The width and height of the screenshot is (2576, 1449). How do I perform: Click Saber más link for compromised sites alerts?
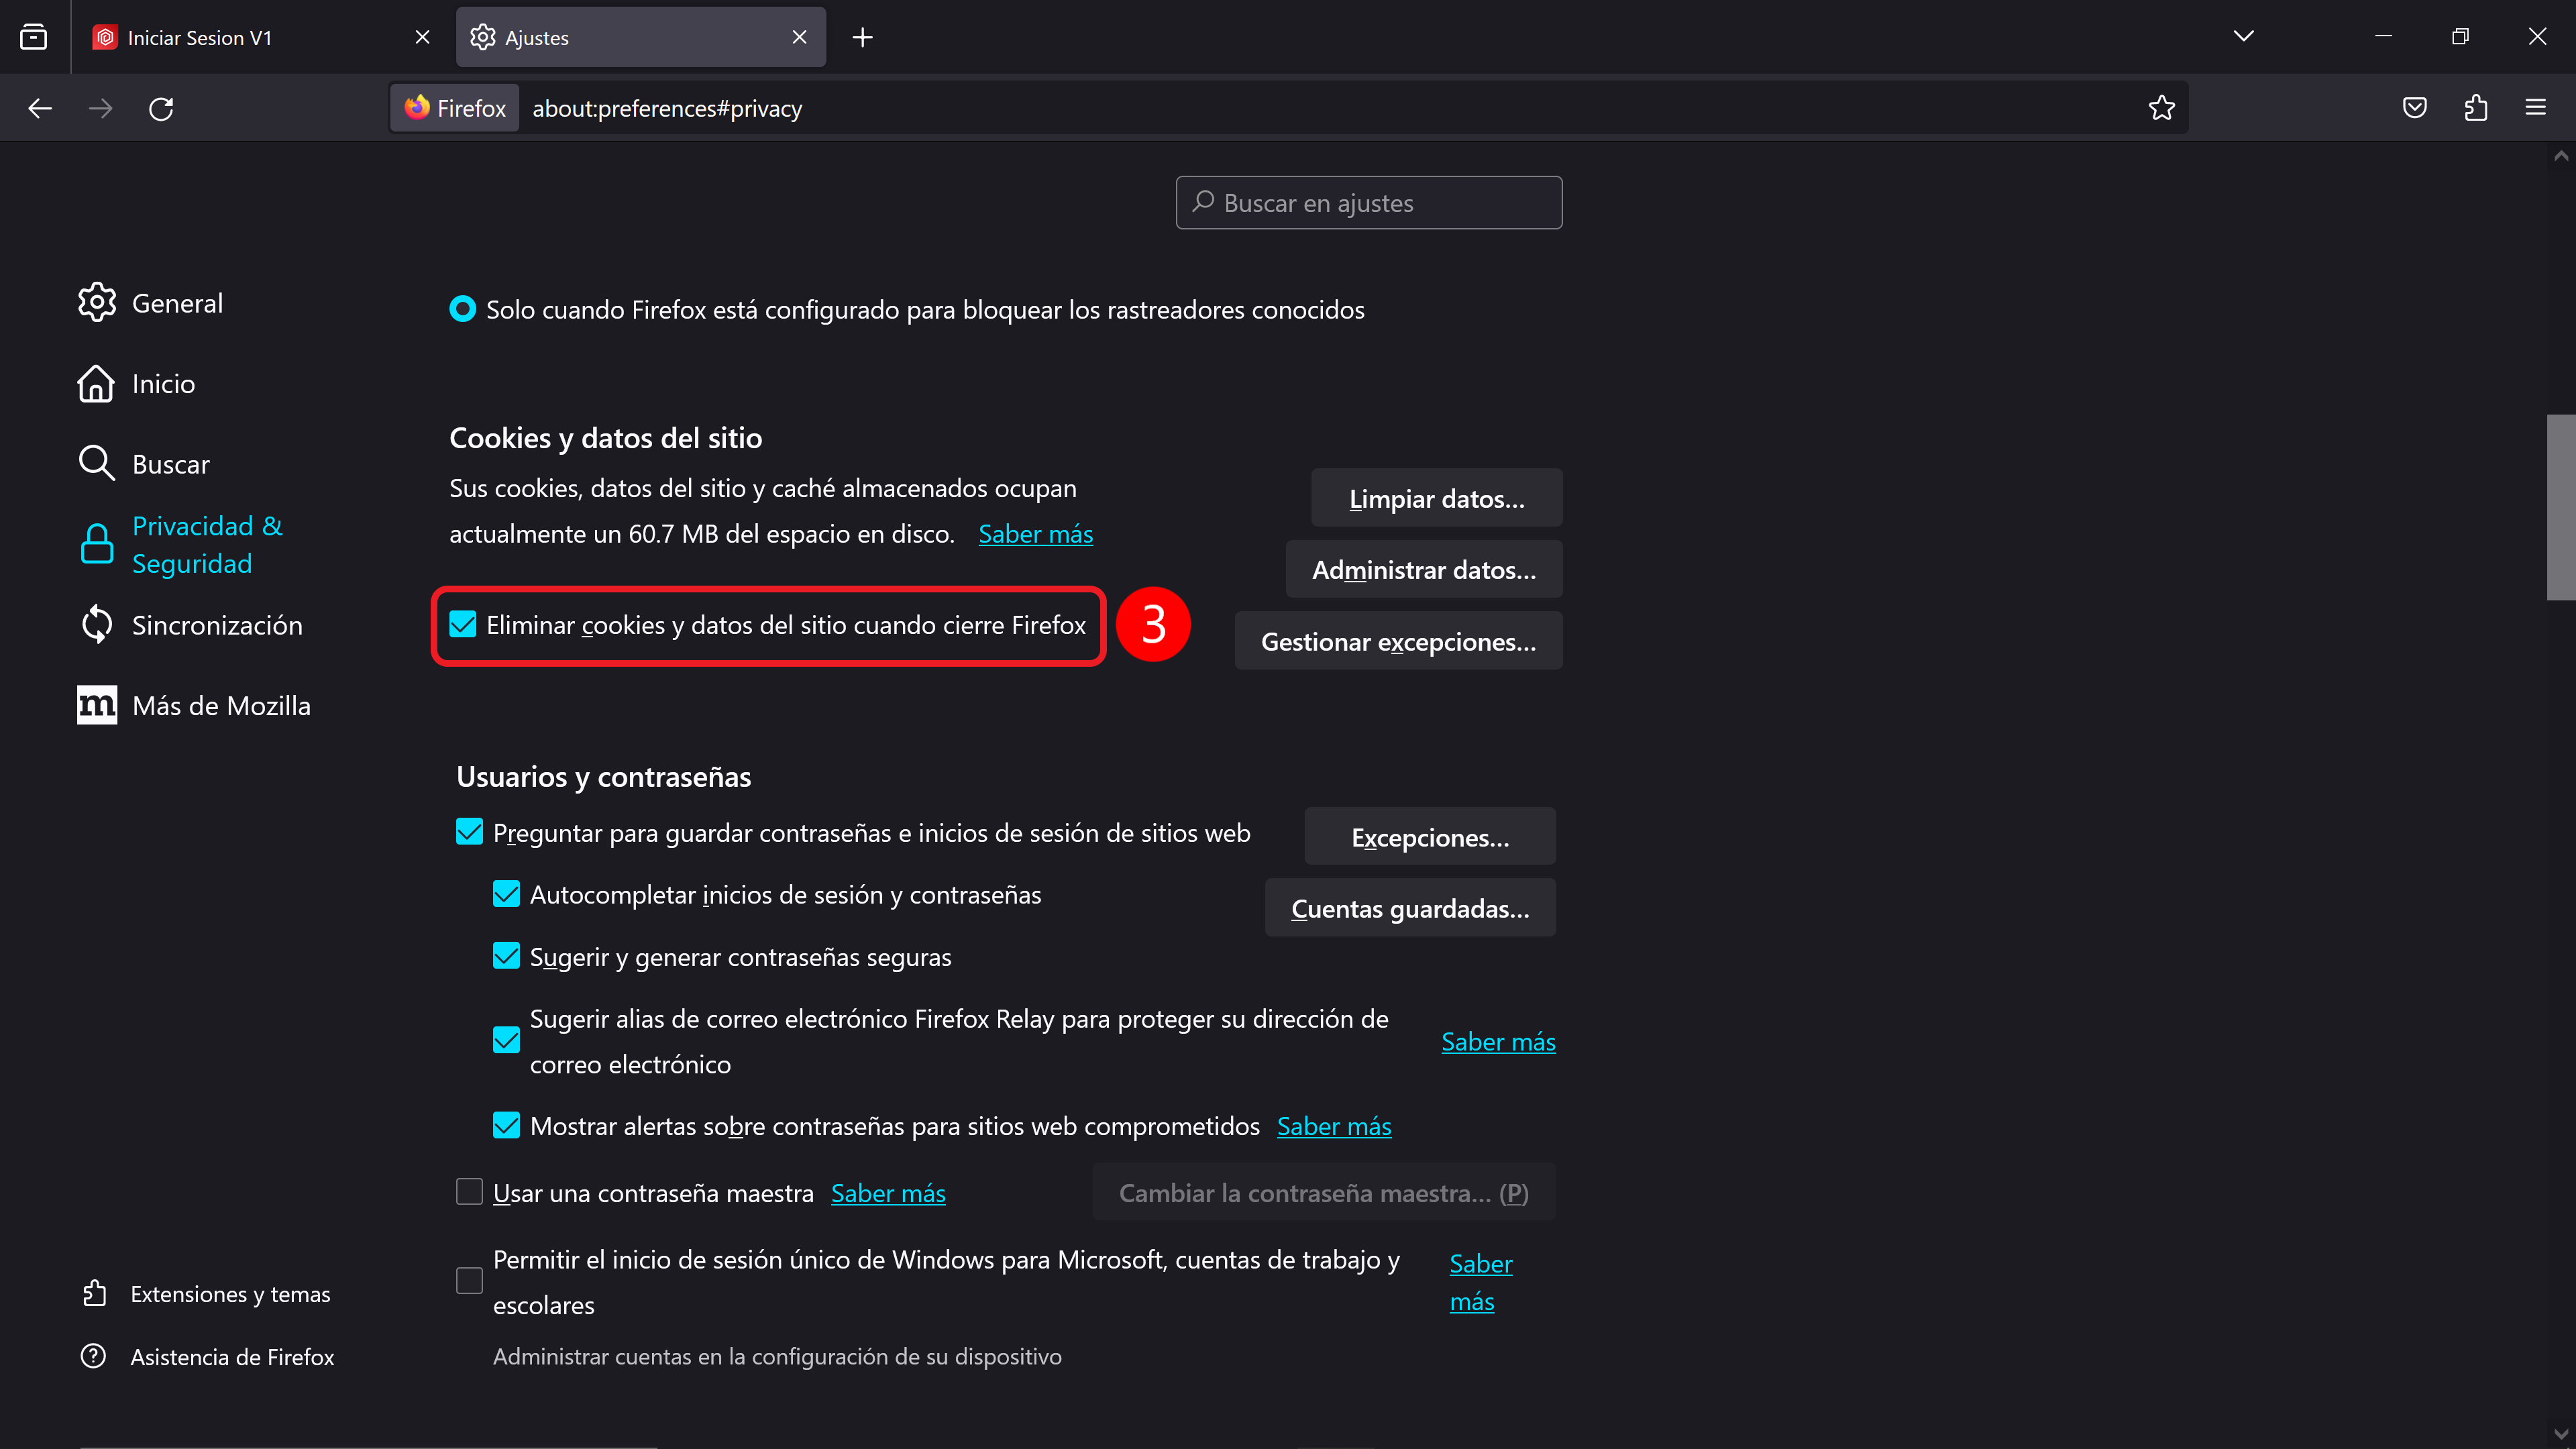(1334, 1126)
